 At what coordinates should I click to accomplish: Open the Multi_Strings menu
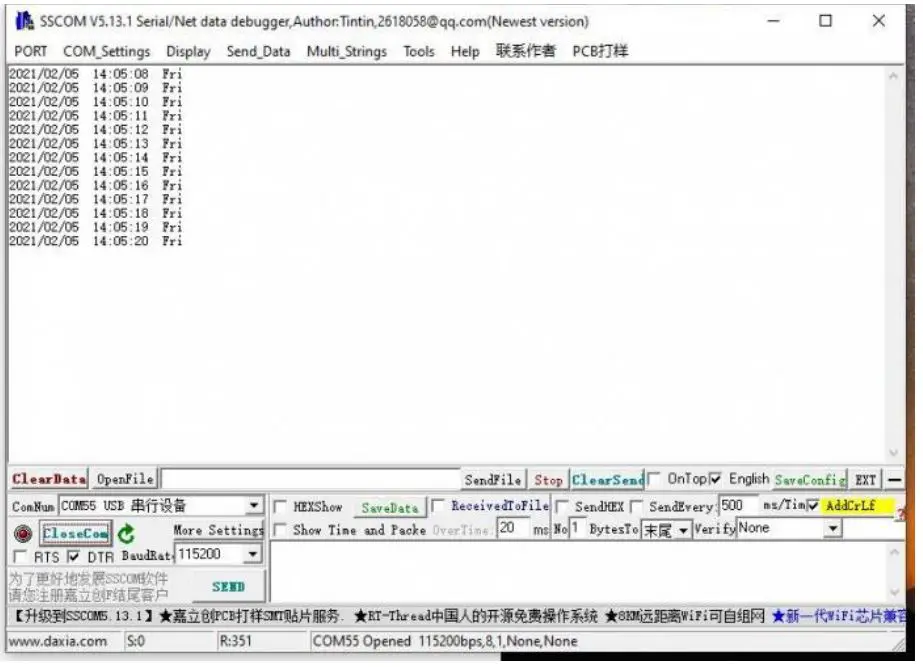(346, 51)
